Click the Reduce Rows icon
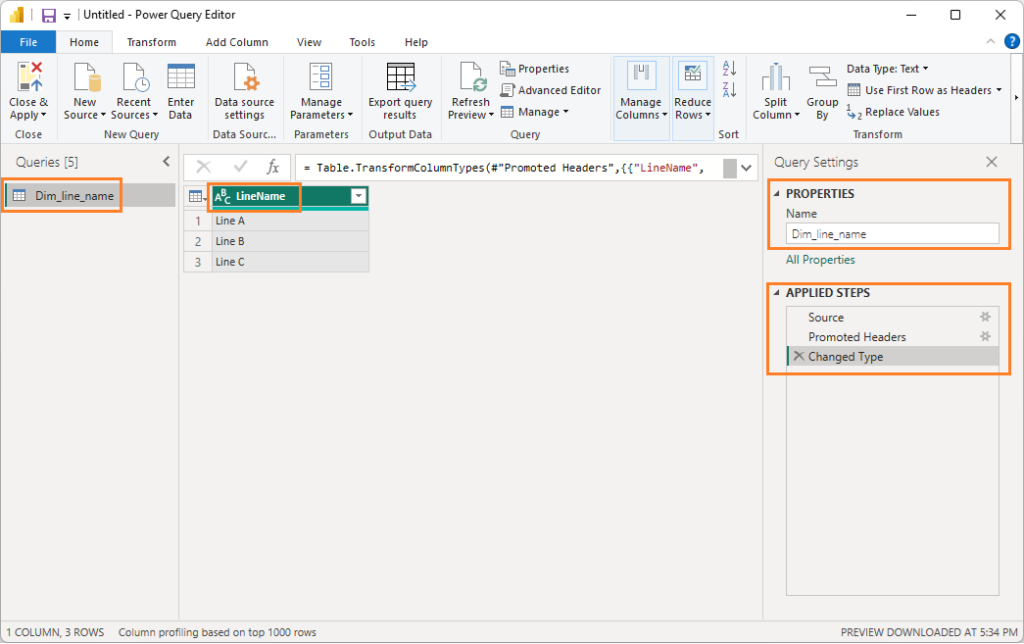1024x644 pixels. click(693, 76)
